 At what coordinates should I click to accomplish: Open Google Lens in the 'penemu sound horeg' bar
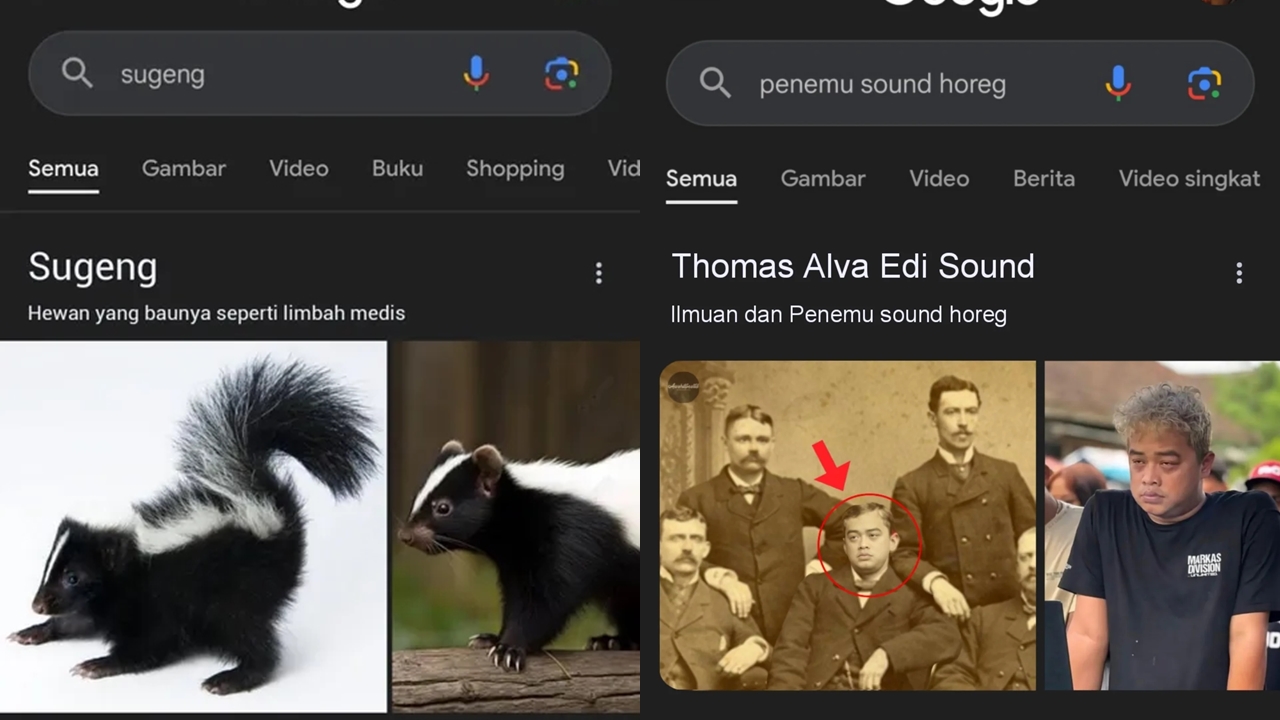click(x=1204, y=83)
